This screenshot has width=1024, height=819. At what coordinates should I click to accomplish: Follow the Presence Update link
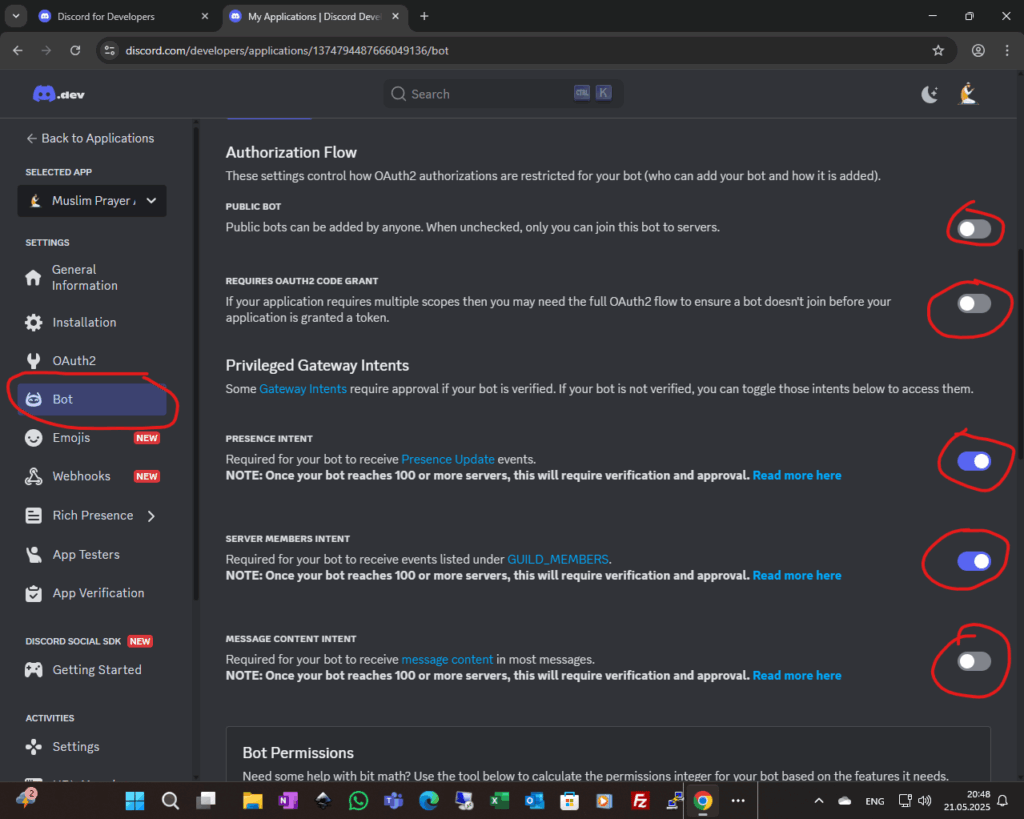pos(448,459)
